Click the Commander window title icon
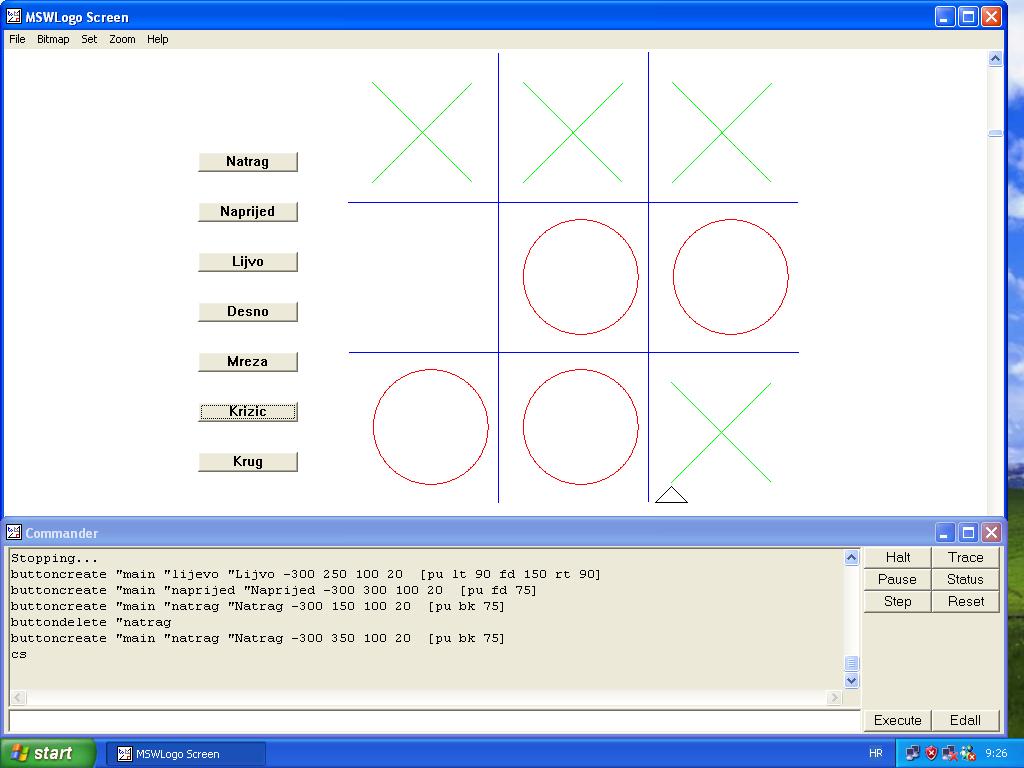Image resolution: width=1024 pixels, height=768 pixels. coord(14,532)
